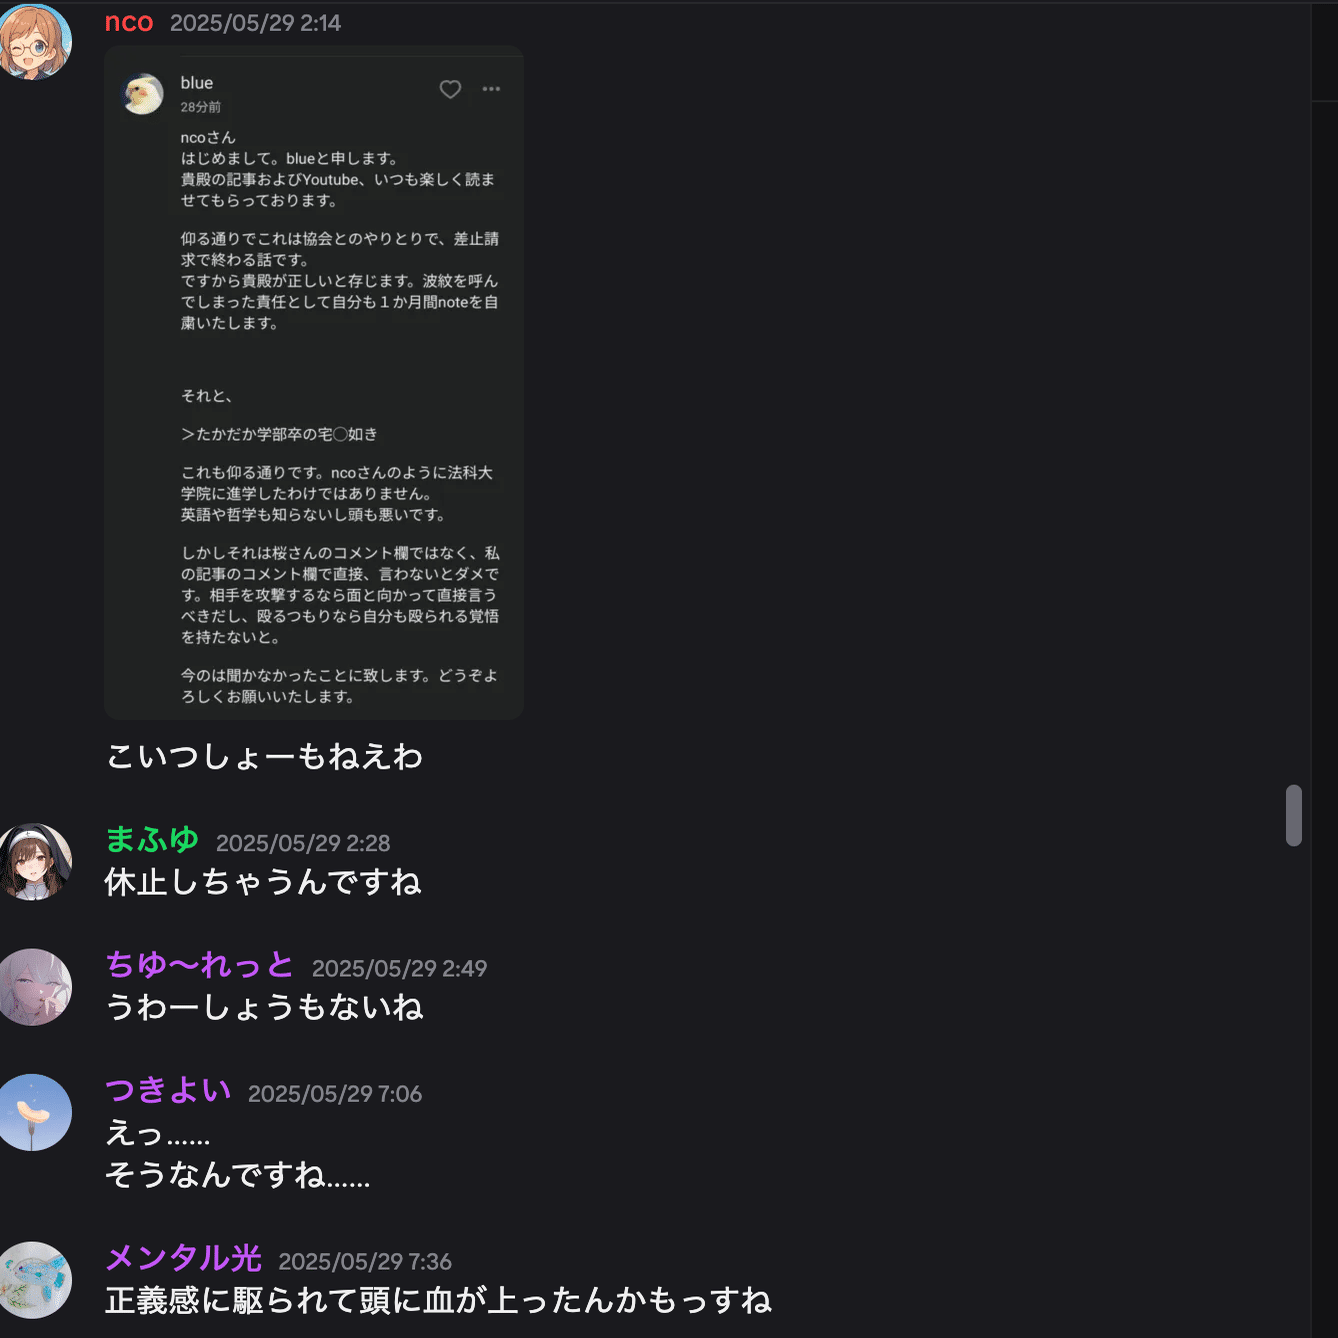
Task: Click the message 休止しちゃうんですね
Action: coord(264,882)
